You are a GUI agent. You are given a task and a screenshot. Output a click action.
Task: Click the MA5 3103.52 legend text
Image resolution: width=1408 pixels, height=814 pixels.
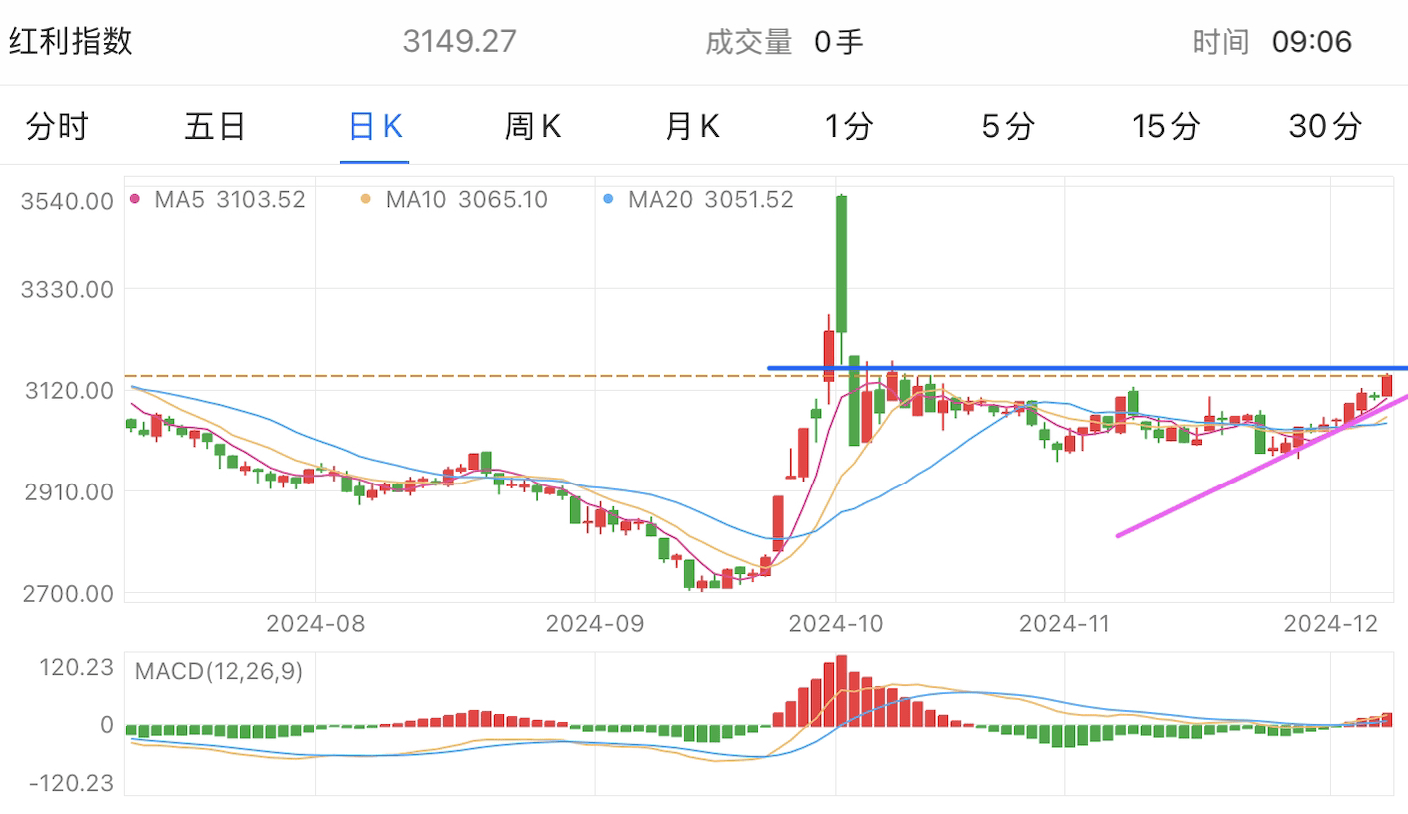pos(230,199)
